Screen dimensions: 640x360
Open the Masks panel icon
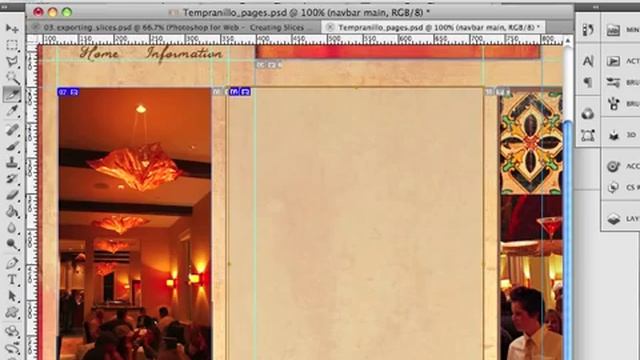588,135
